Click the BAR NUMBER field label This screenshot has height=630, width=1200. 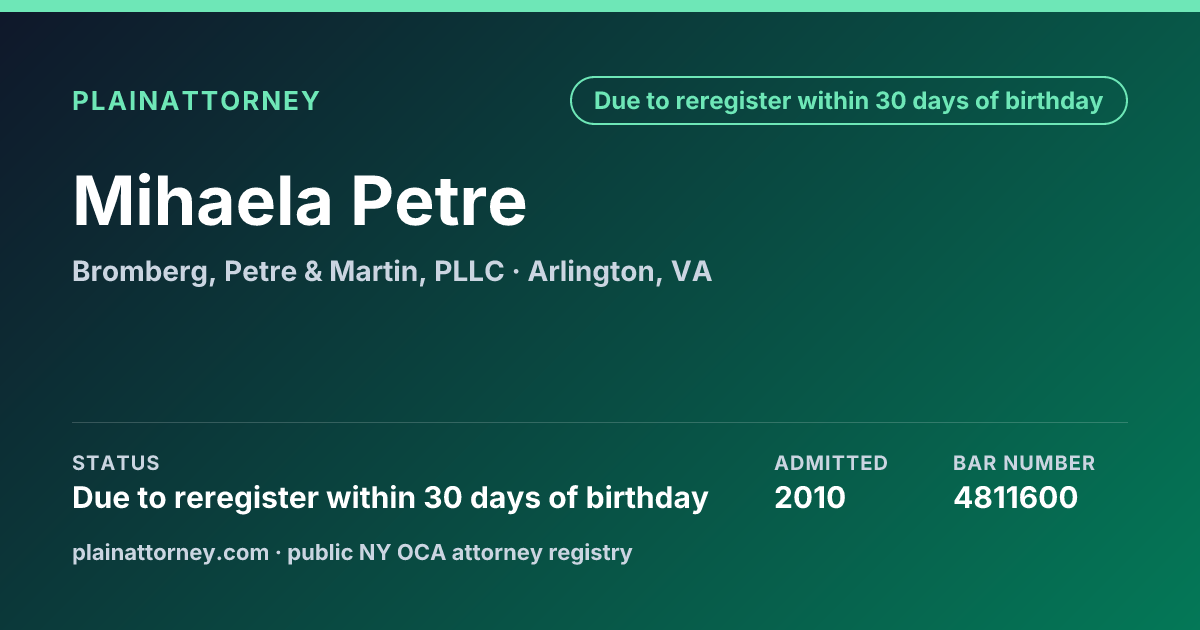point(1024,463)
